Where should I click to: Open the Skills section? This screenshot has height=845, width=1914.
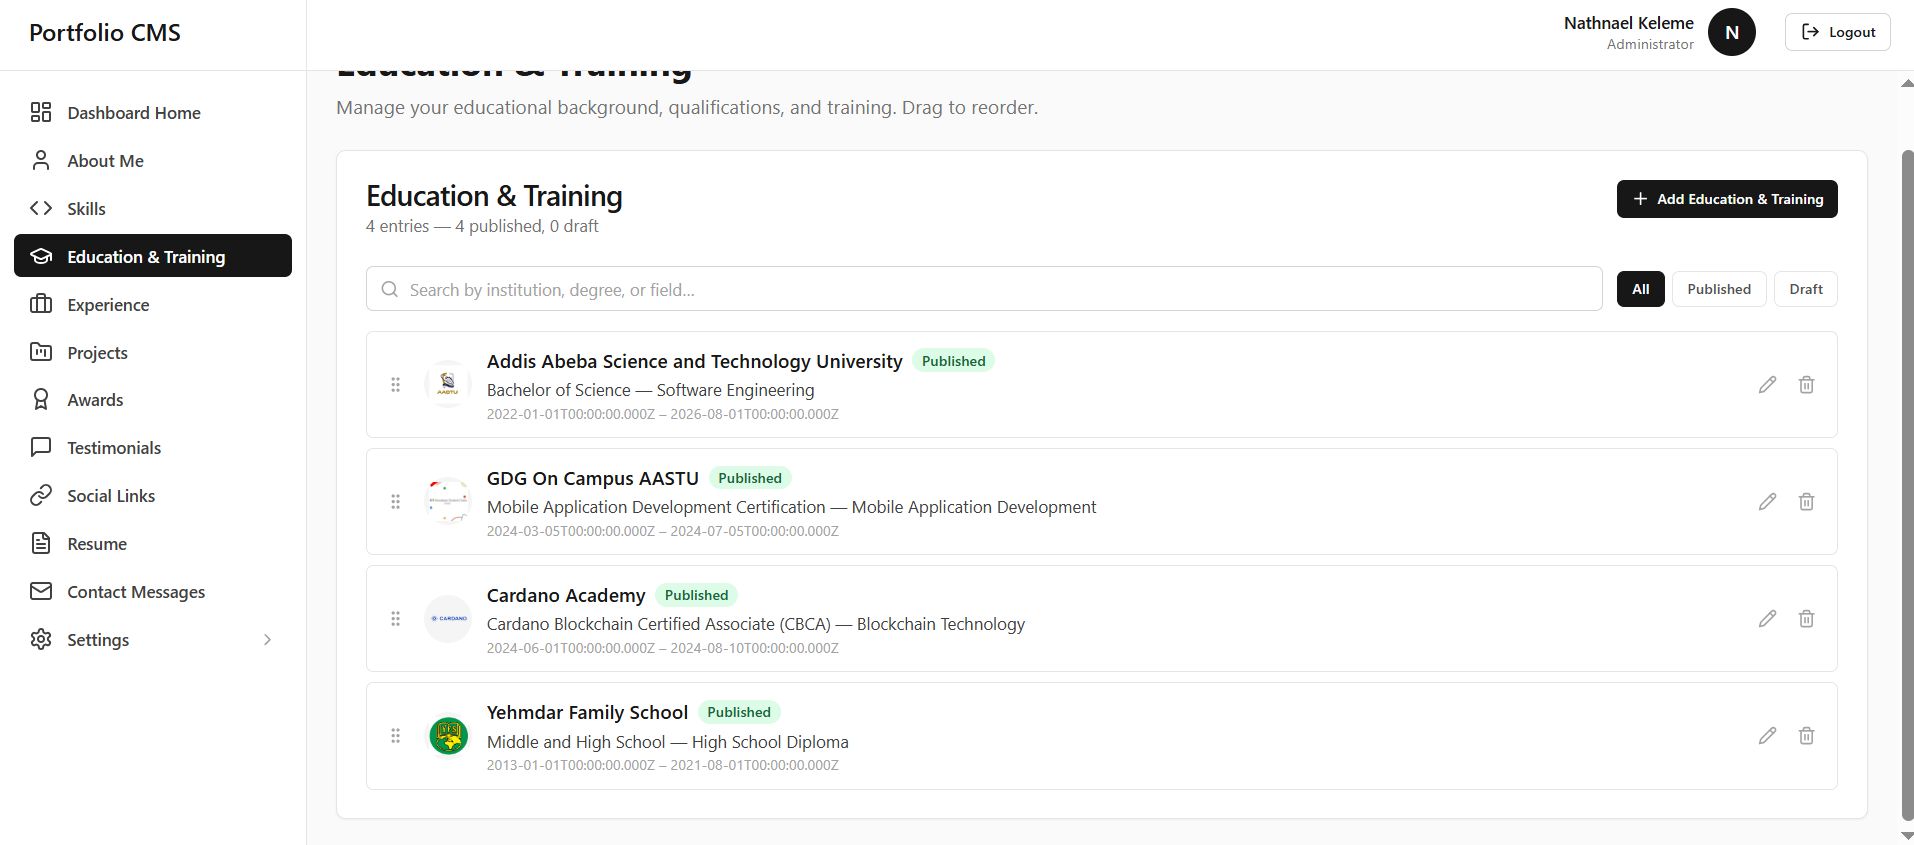click(153, 208)
